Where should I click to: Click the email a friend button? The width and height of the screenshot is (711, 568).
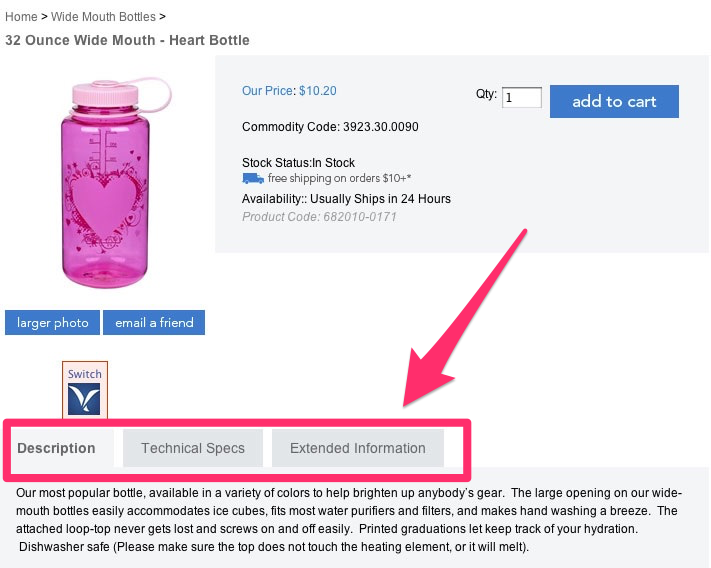[x=154, y=323]
